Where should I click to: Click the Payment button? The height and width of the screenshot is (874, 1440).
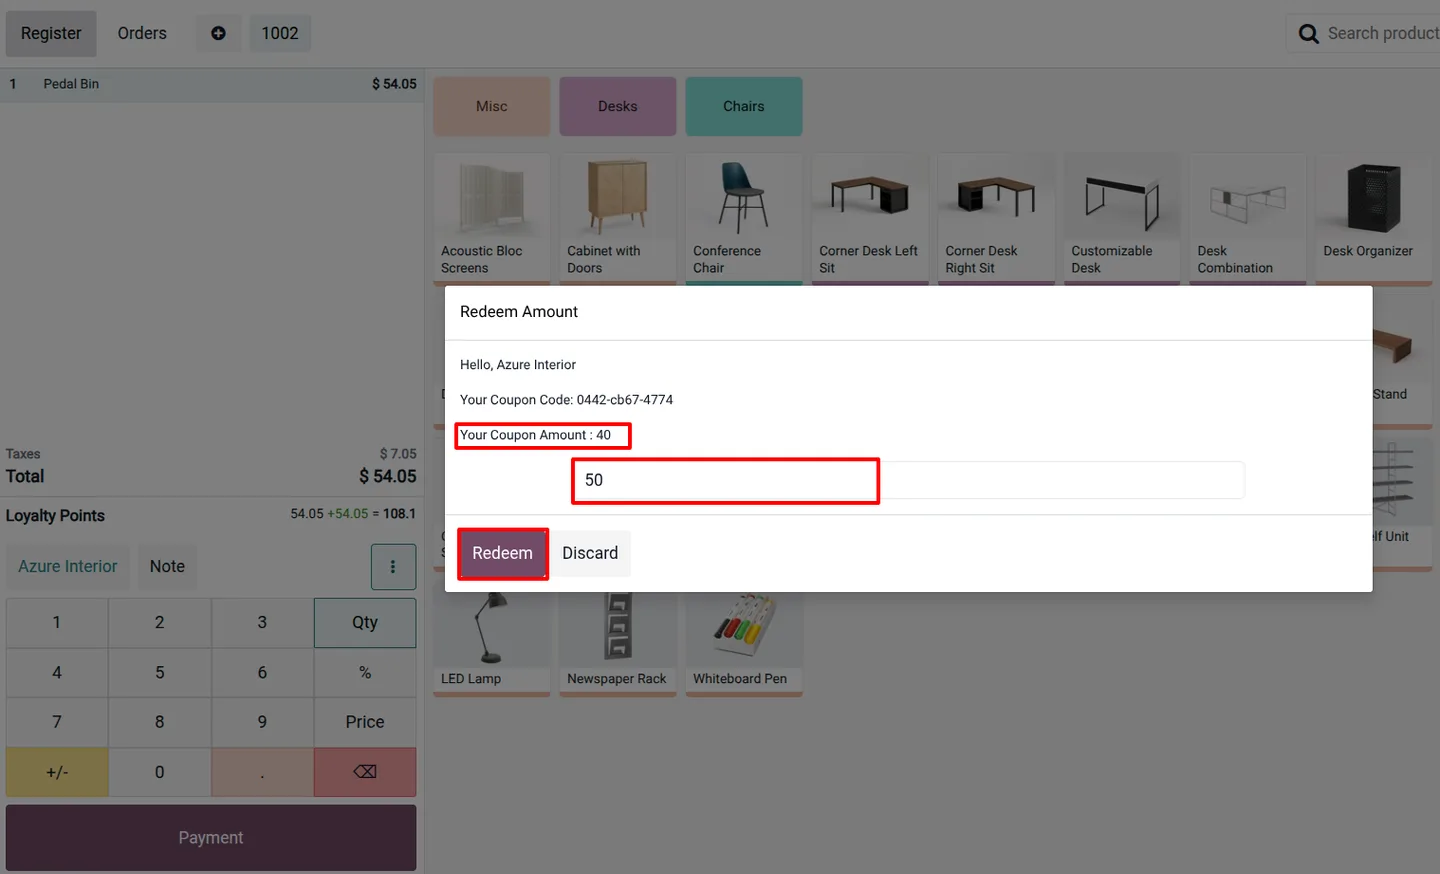(211, 838)
